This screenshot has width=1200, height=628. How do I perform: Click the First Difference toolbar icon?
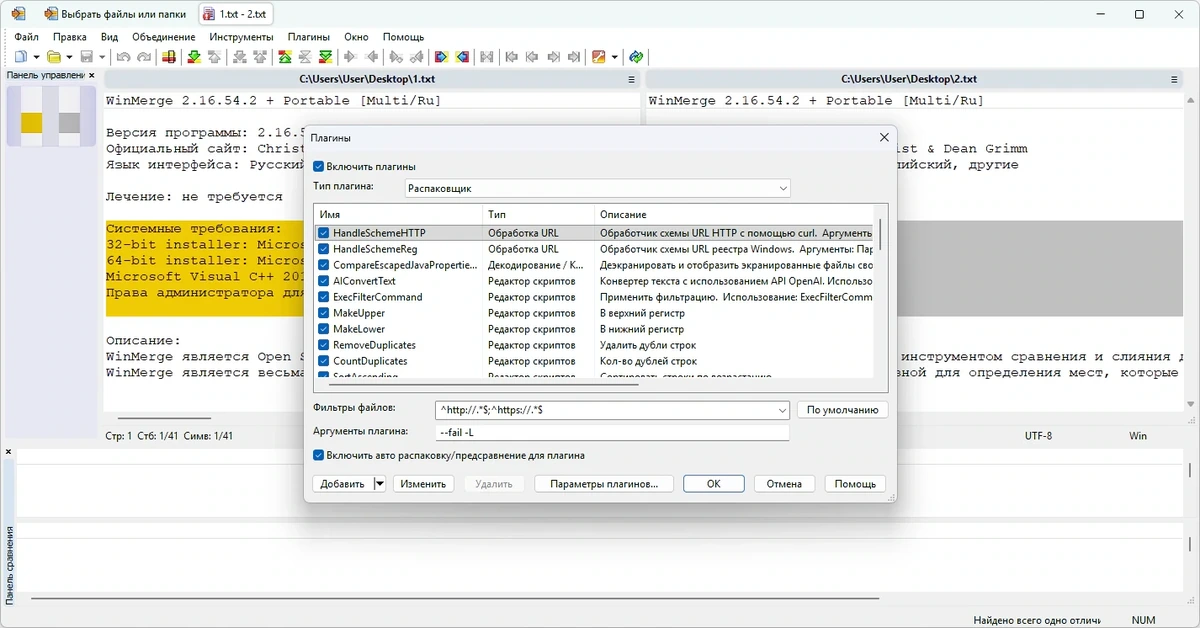284,57
